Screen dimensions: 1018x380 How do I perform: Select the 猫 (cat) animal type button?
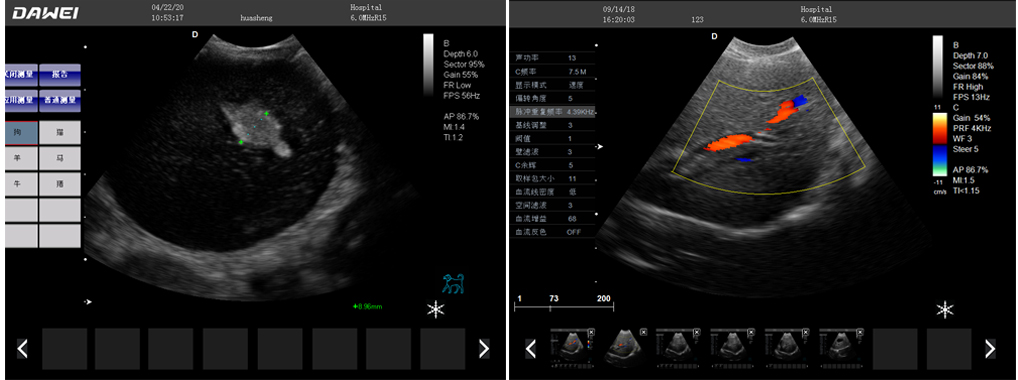click(x=60, y=133)
